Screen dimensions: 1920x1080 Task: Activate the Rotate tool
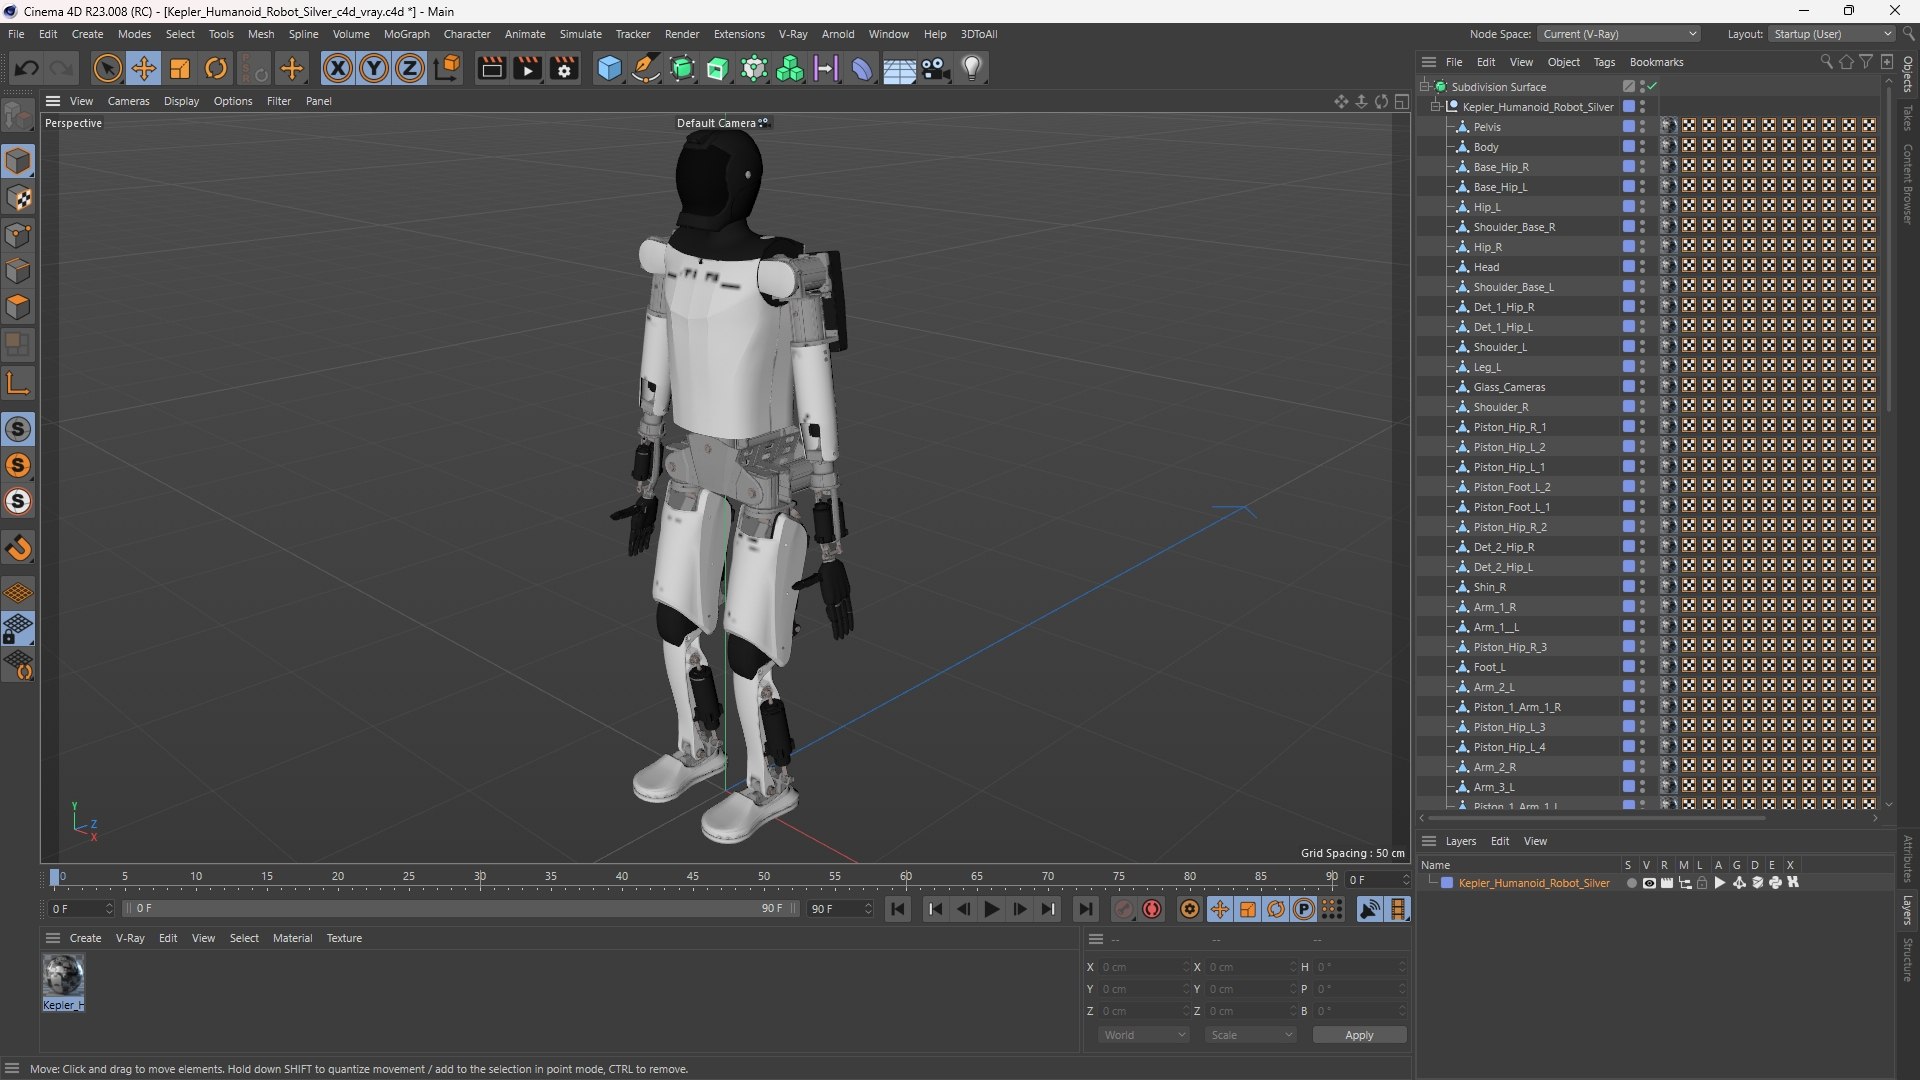click(216, 68)
